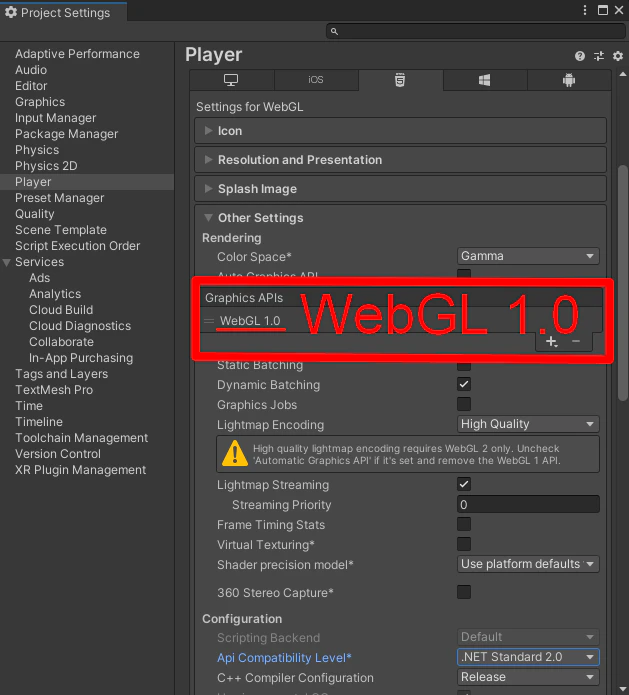Open Input Manager settings
This screenshot has width=629, height=695.
pyautogui.click(x=55, y=118)
